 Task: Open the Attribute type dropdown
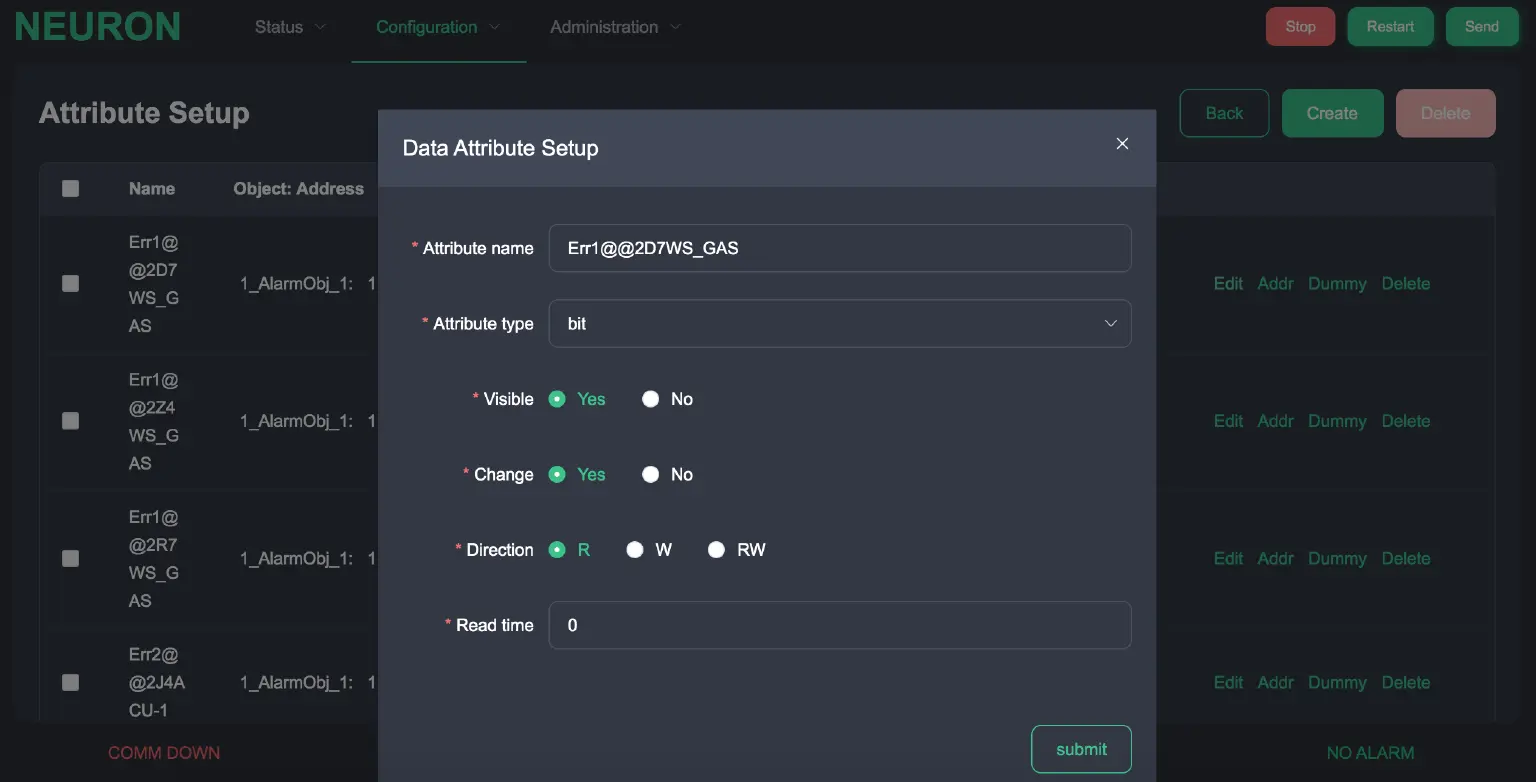(839, 324)
